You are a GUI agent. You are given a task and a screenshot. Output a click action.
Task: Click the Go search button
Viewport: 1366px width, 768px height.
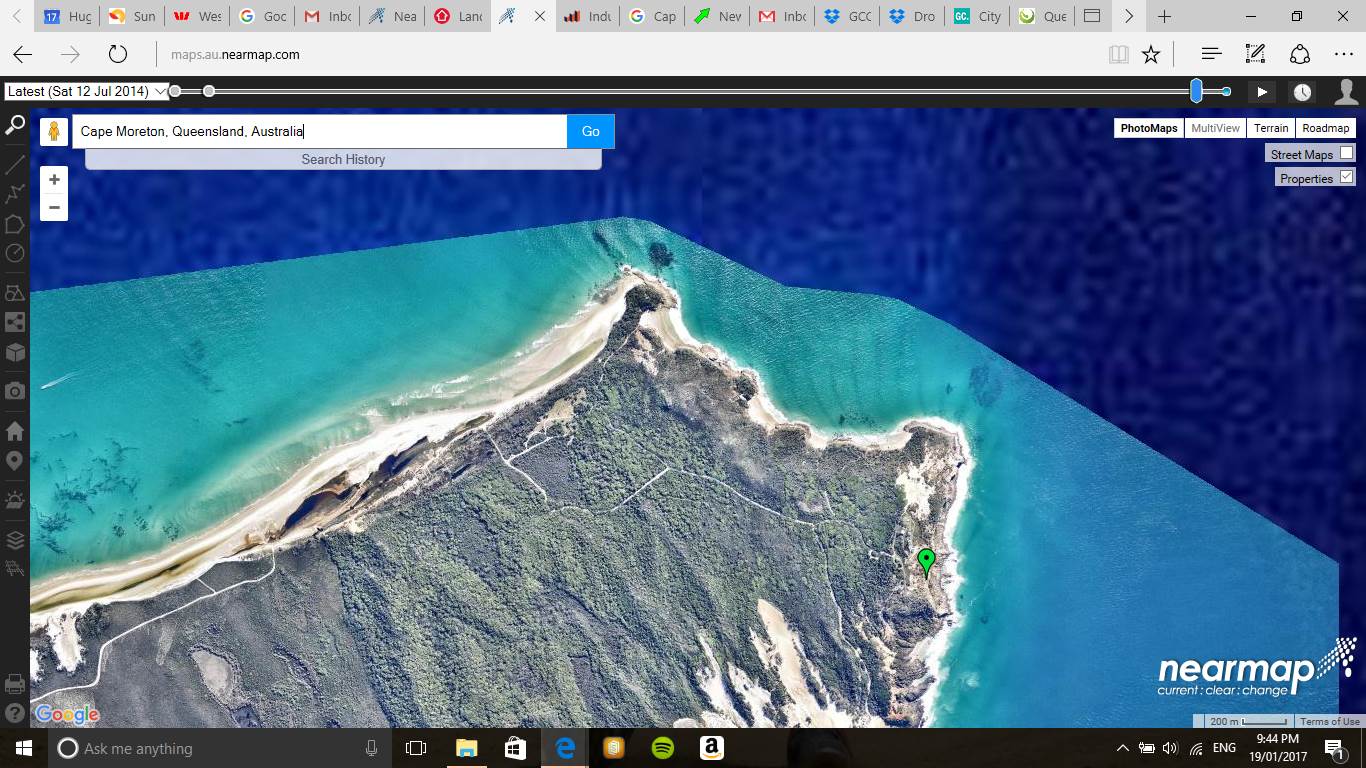(591, 131)
